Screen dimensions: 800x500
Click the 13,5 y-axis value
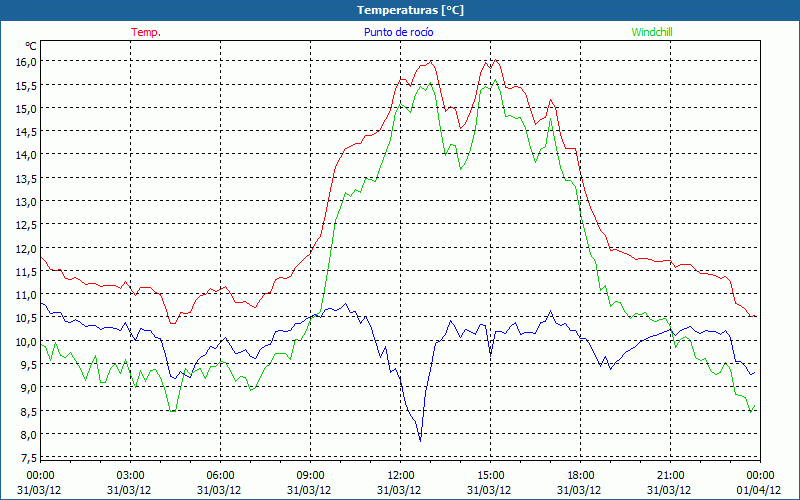click(x=27, y=178)
